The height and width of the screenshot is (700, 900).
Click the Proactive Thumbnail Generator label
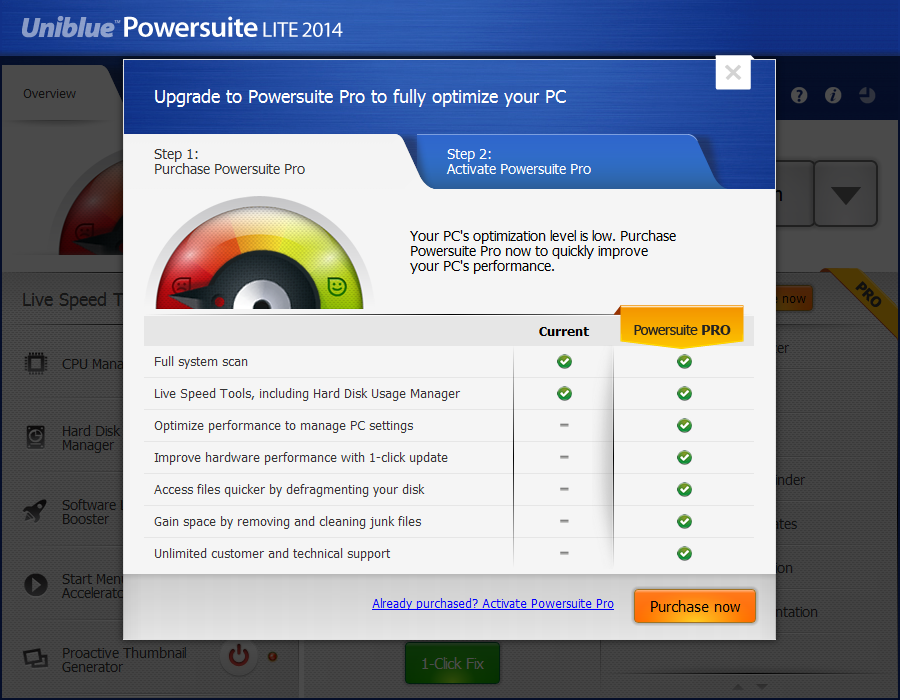[x=124, y=660]
